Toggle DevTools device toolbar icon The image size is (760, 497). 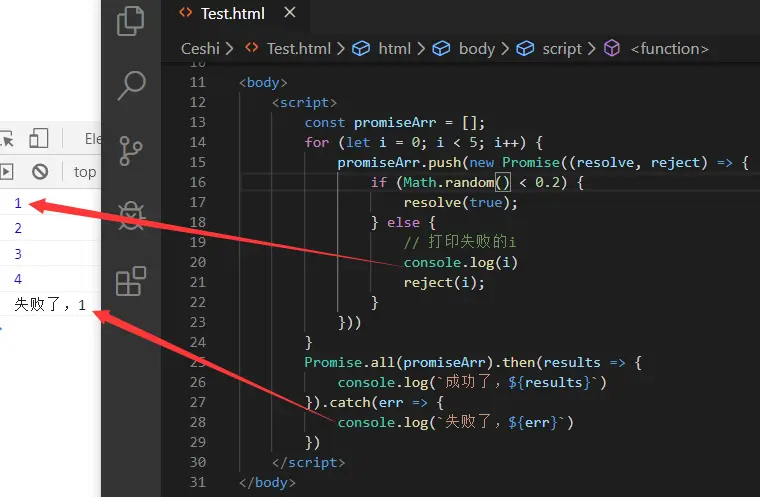point(39,138)
